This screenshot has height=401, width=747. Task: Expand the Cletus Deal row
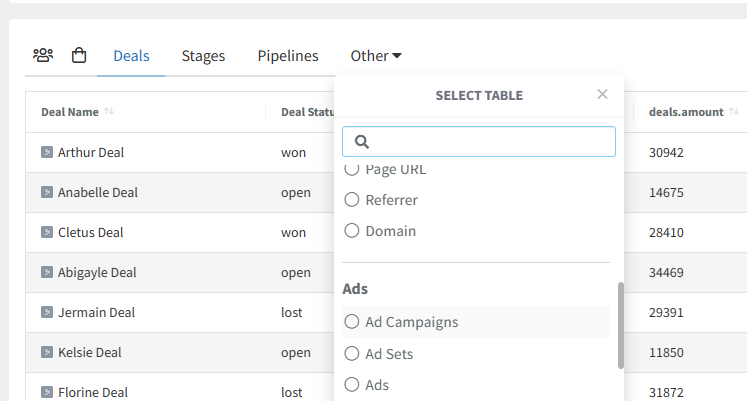pos(46,232)
